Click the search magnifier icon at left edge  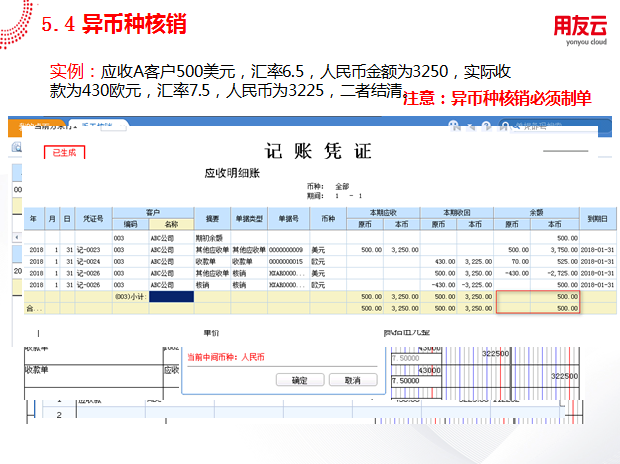17,147
